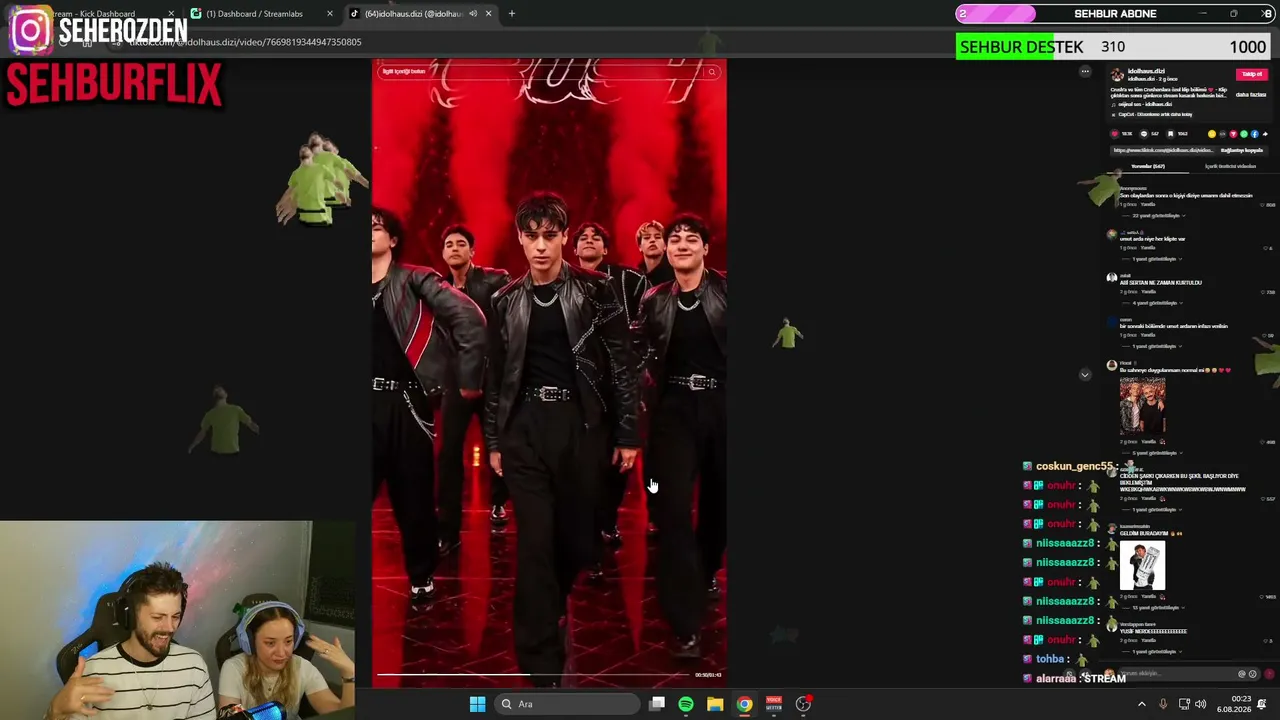Seek within the video progress bar
The image size is (1280, 720).
tap(533, 675)
